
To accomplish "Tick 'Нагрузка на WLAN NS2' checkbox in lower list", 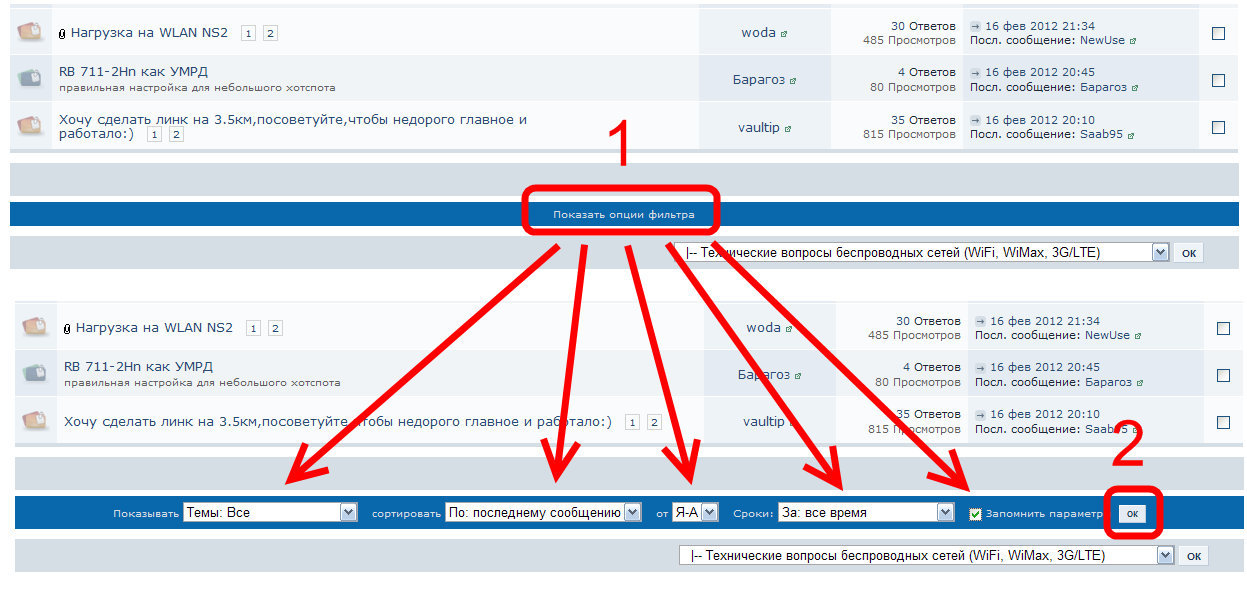I will click(x=1223, y=328).
